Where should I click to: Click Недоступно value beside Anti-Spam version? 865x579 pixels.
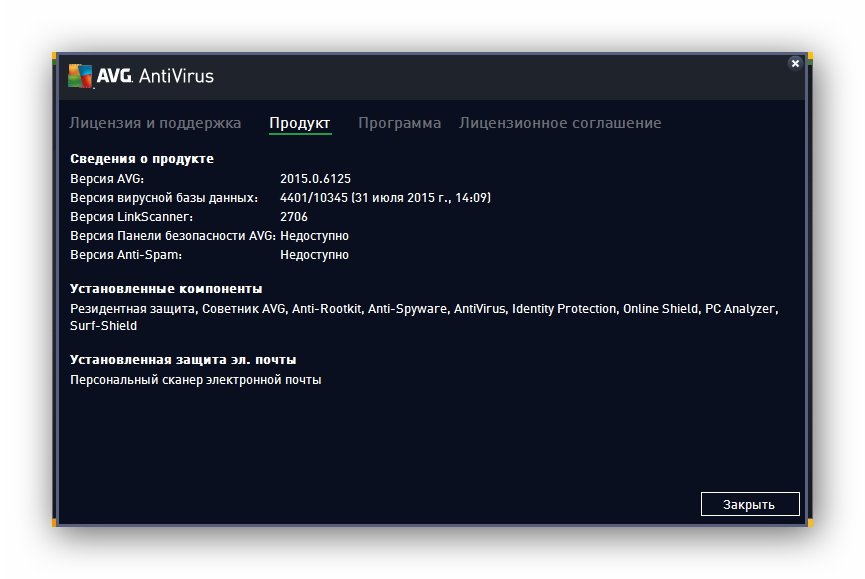coord(314,255)
